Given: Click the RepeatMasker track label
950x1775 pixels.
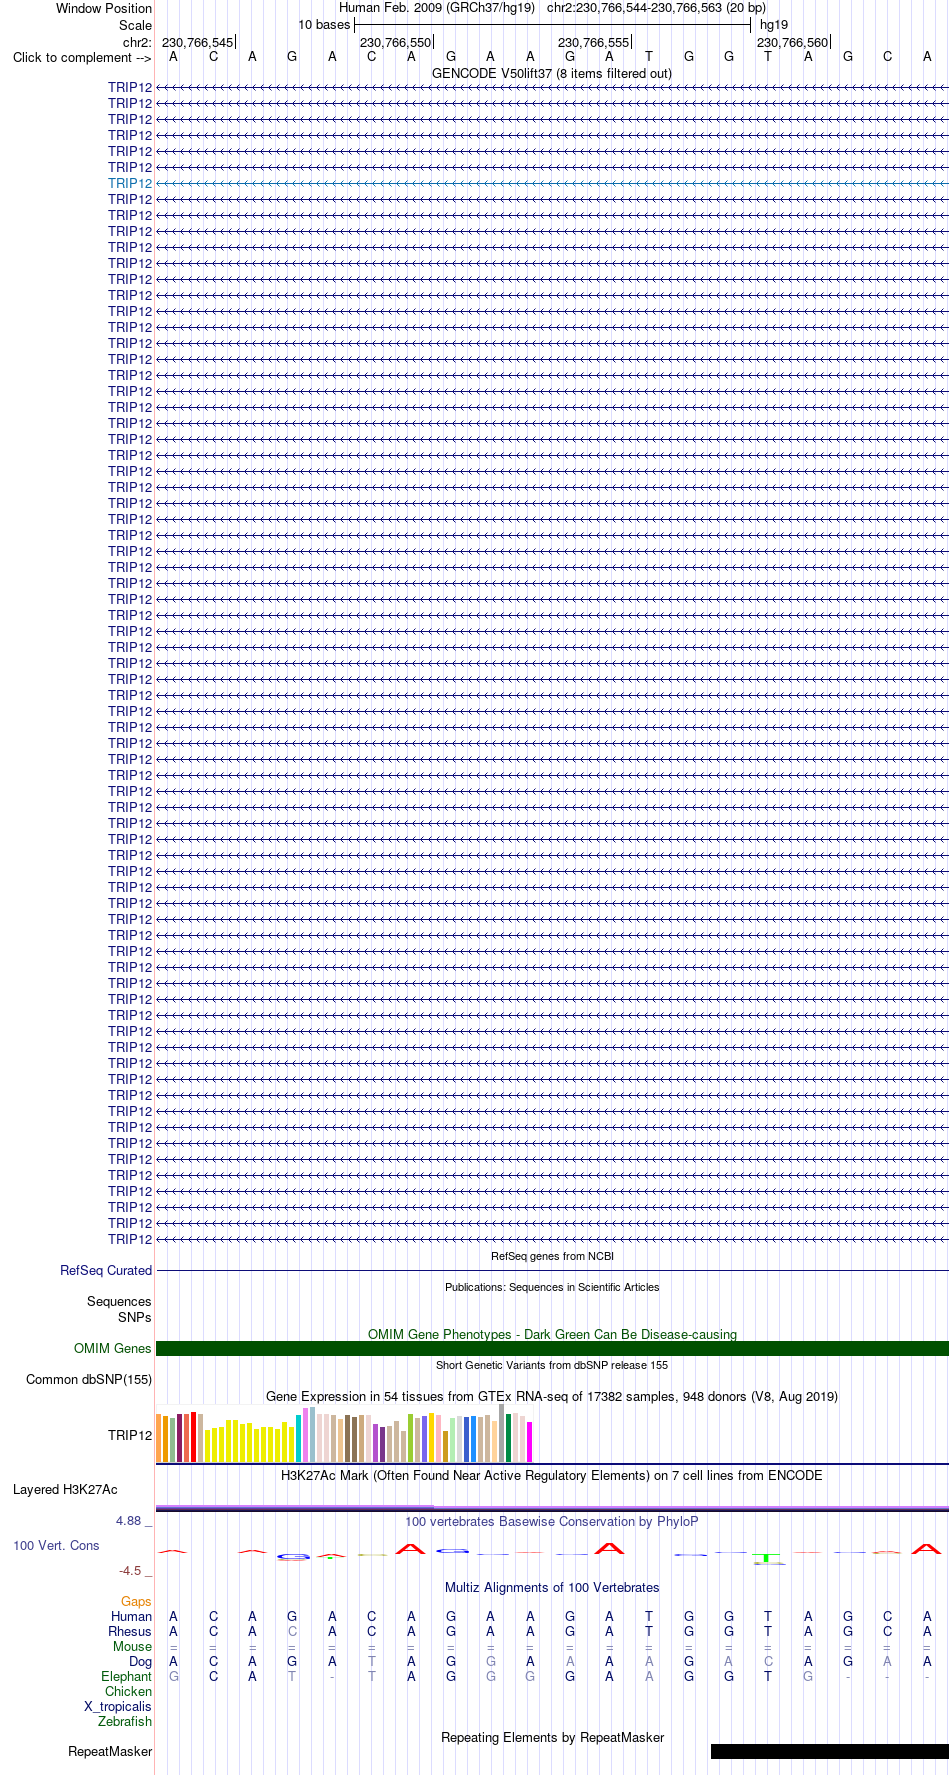Looking at the screenshot, I should pos(110,1752).
